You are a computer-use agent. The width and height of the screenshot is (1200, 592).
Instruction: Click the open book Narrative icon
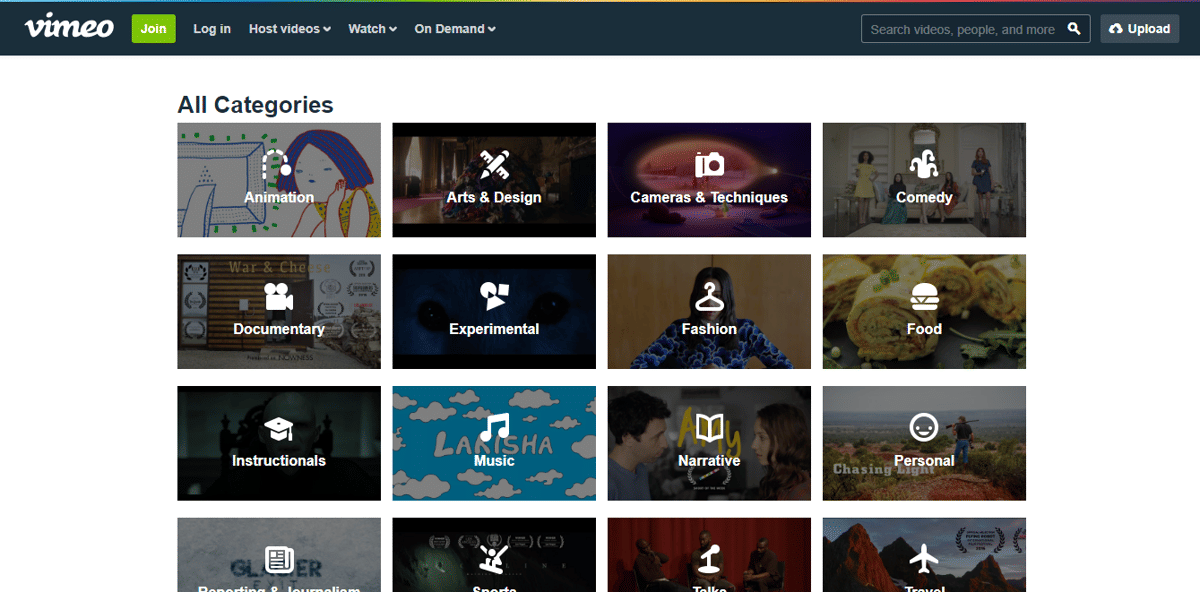709,429
